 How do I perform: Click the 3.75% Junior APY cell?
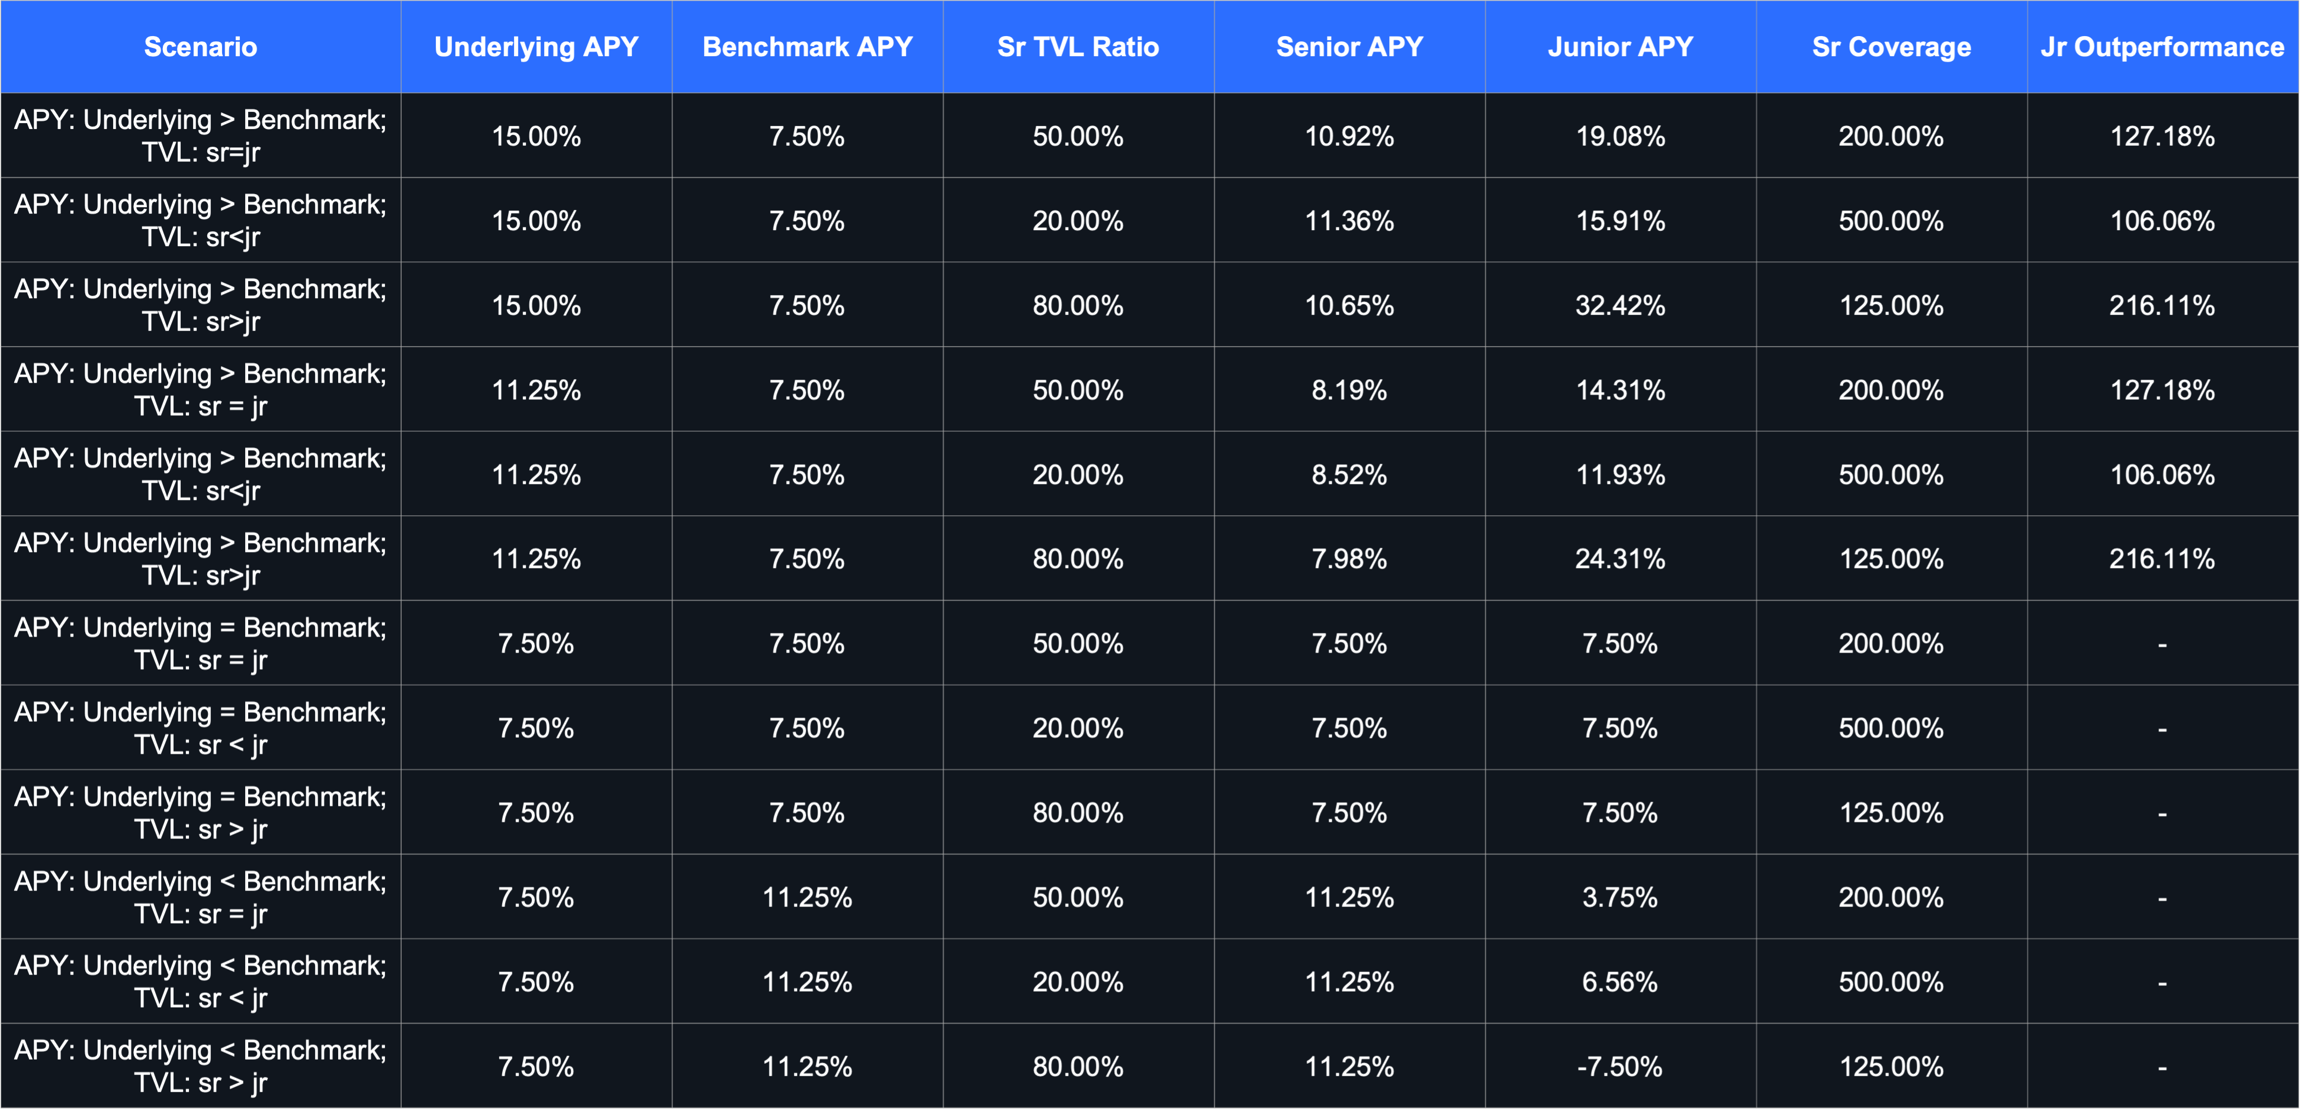[x=1620, y=897]
